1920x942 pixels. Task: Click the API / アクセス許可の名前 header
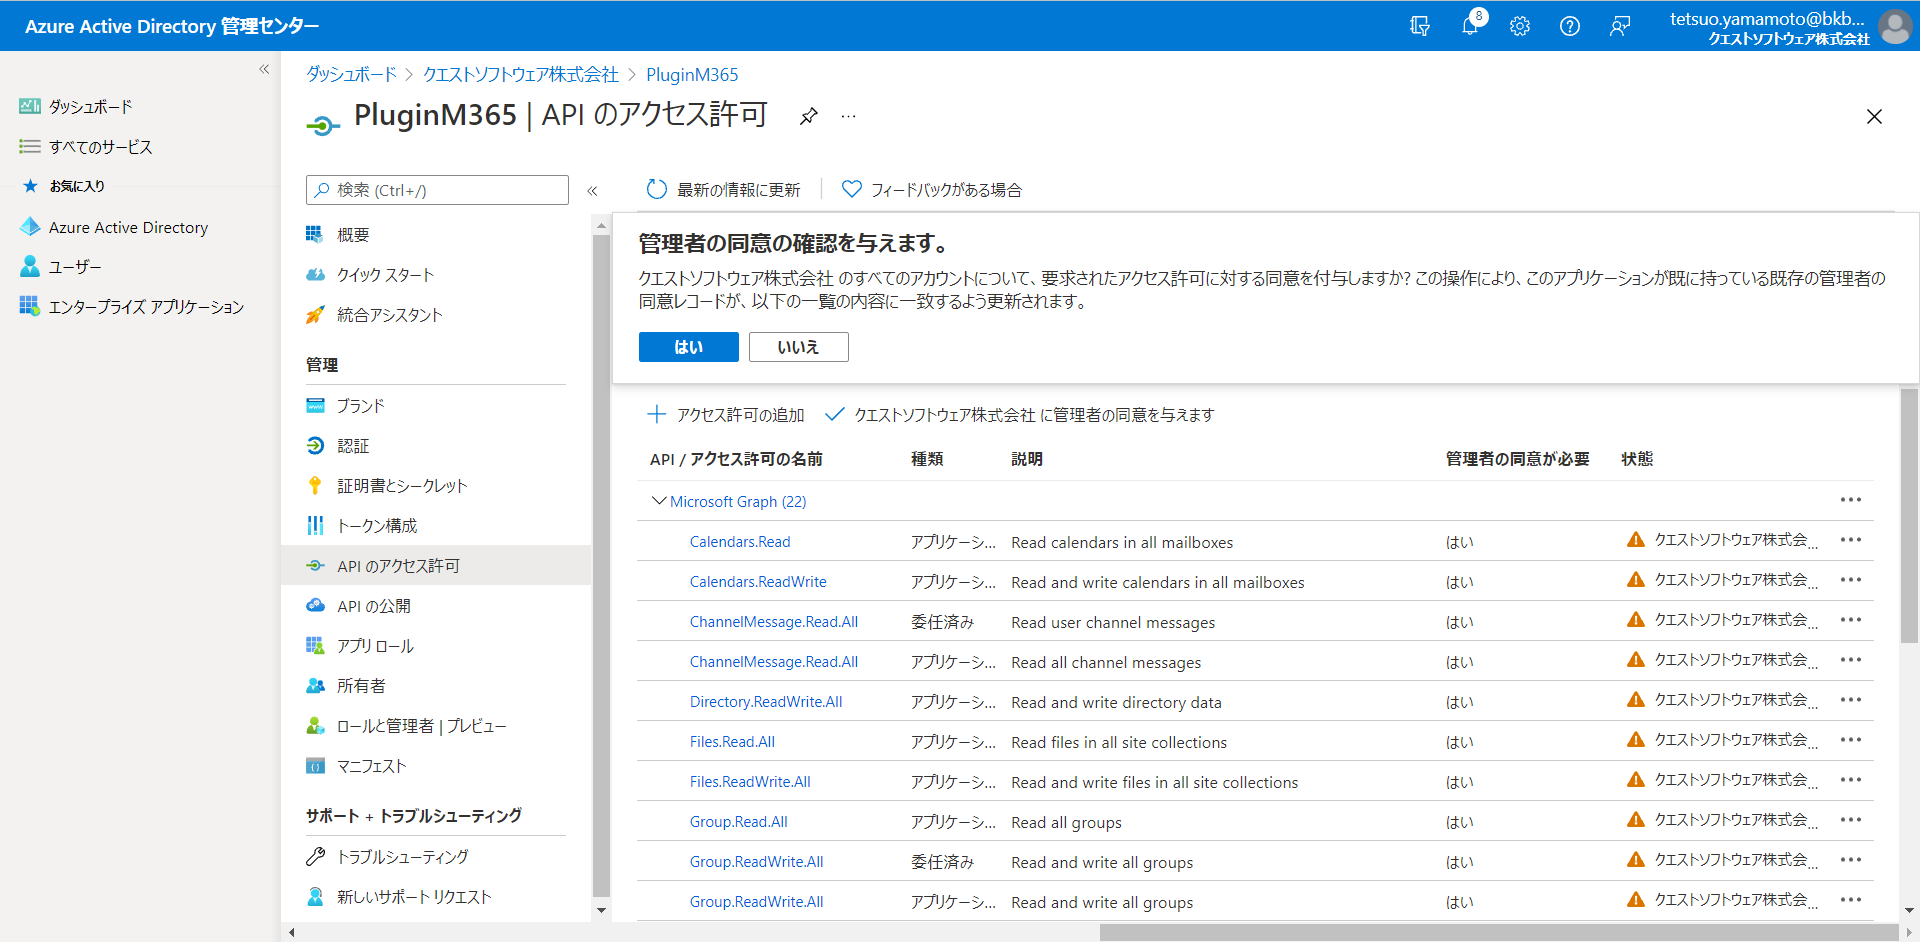tap(736, 458)
